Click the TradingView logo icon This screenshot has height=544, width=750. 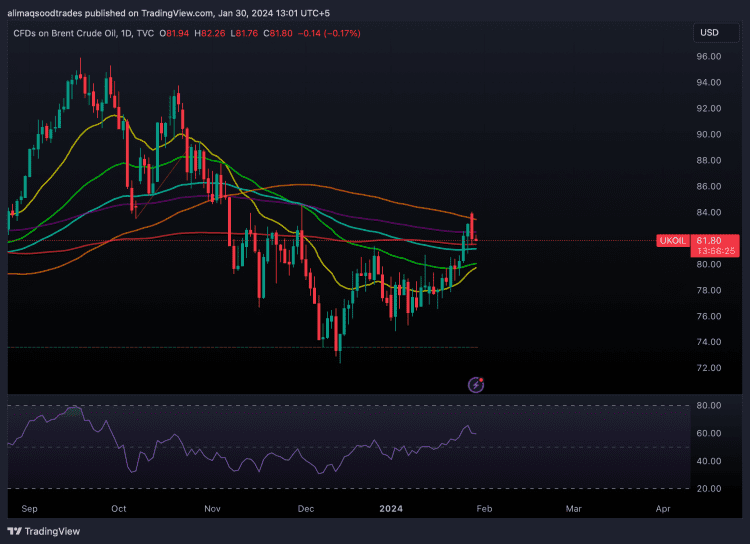pyautogui.click(x=14, y=531)
